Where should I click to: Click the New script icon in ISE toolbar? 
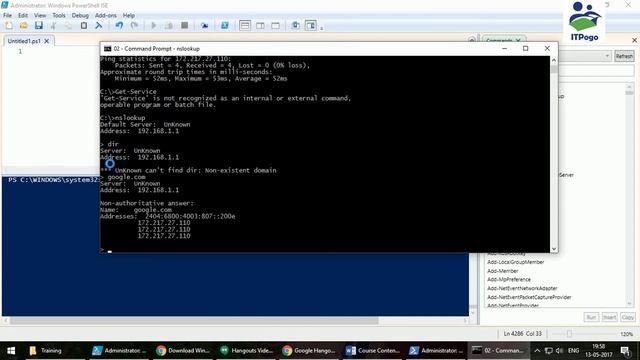[x=9, y=25]
